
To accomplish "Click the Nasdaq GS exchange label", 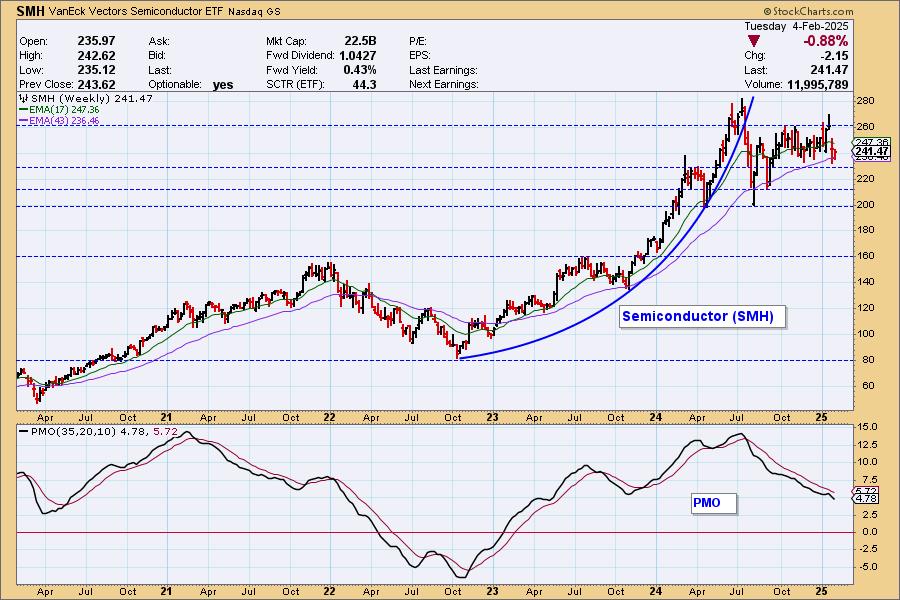I will tap(254, 11).
